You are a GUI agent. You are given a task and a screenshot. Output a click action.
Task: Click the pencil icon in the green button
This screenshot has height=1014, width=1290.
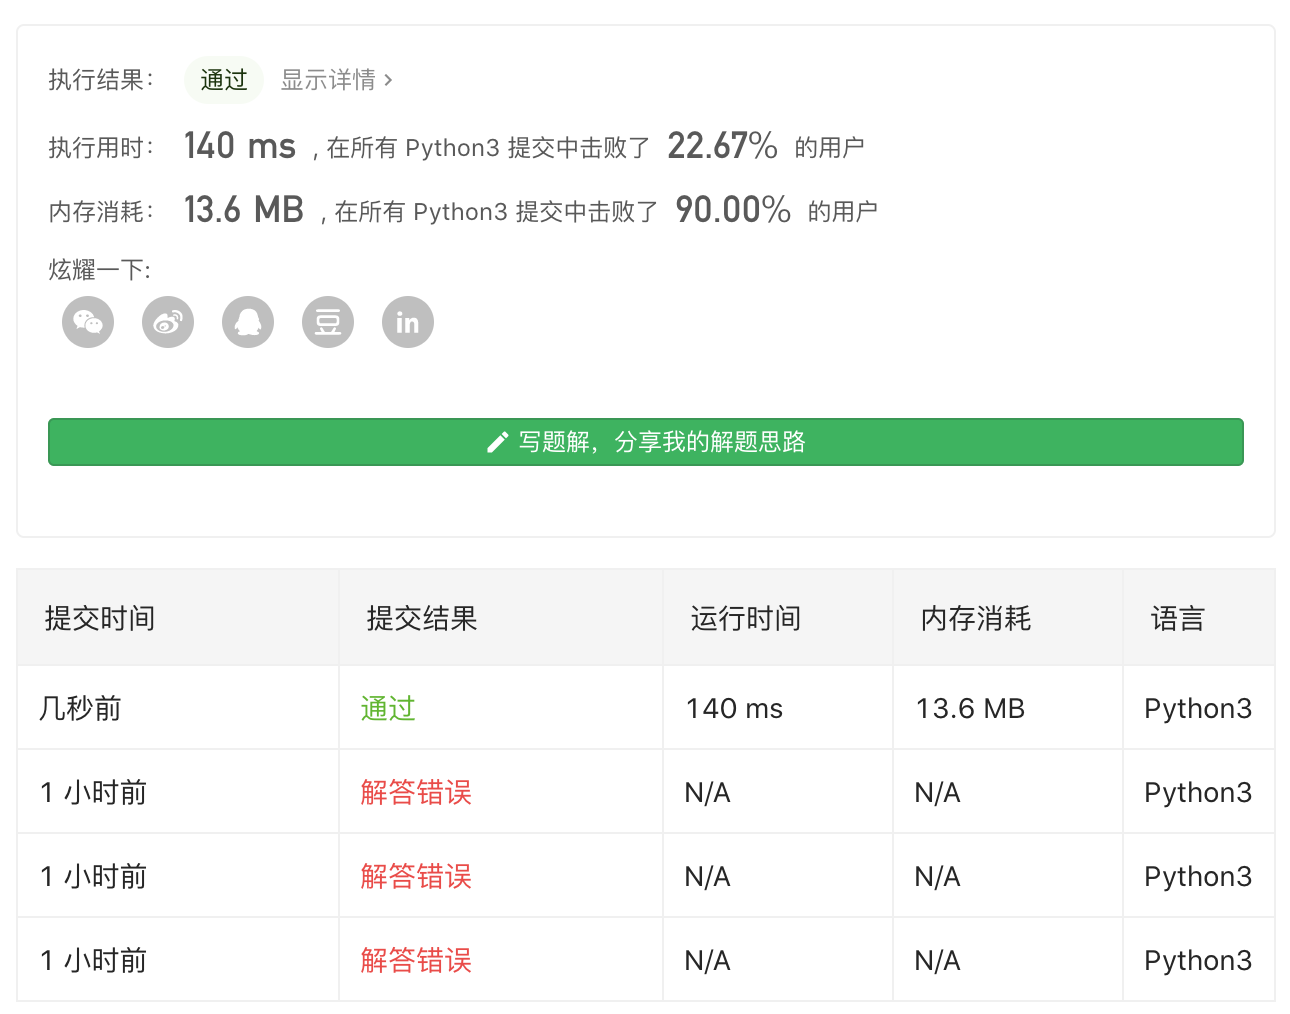[x=497, y=442]
